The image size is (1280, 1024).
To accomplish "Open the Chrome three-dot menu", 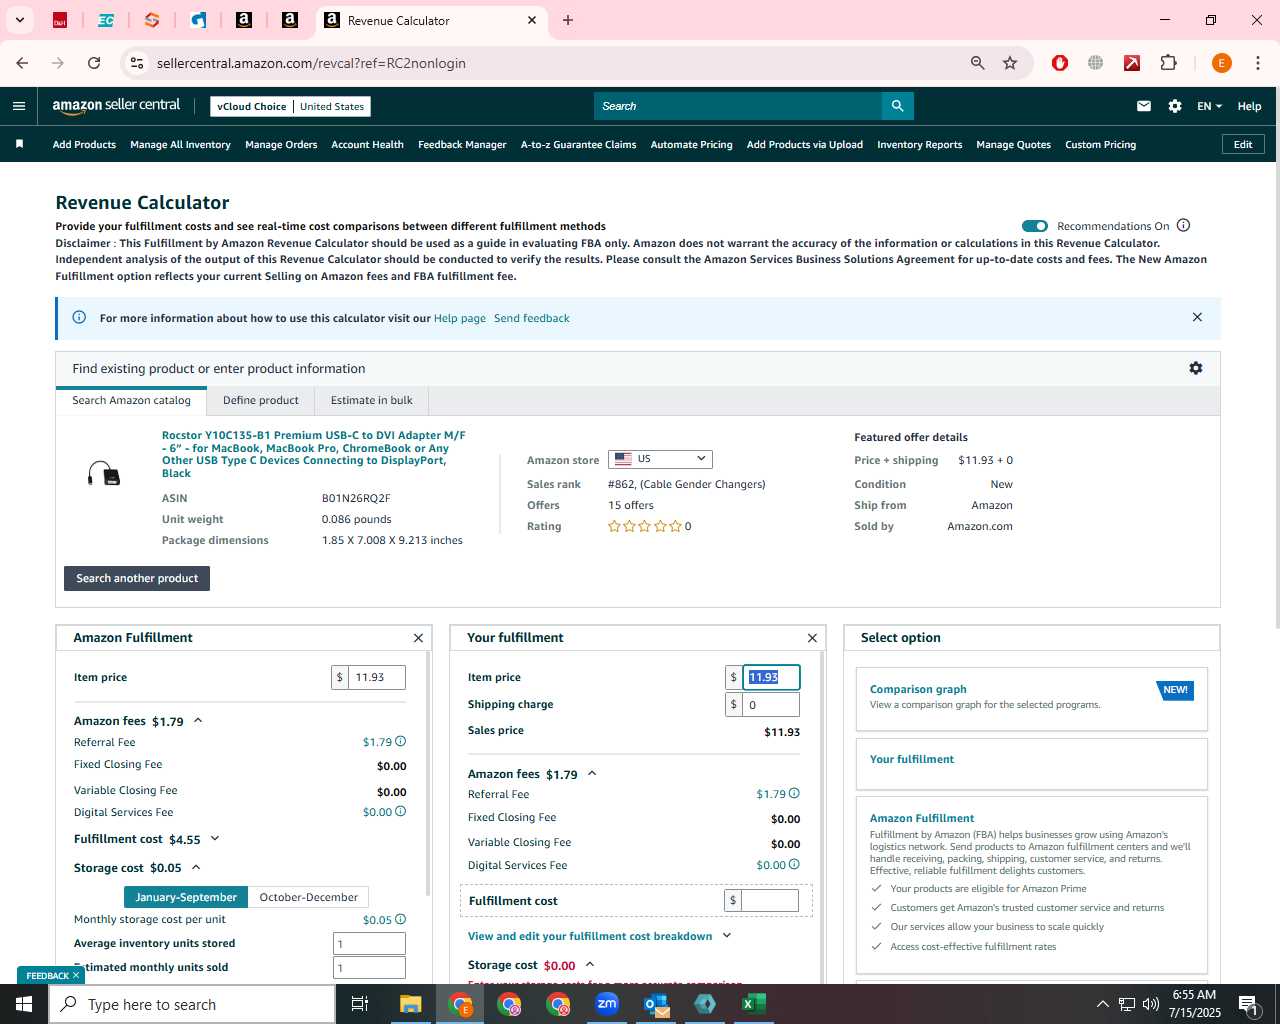I will (x=1257, y=63).
